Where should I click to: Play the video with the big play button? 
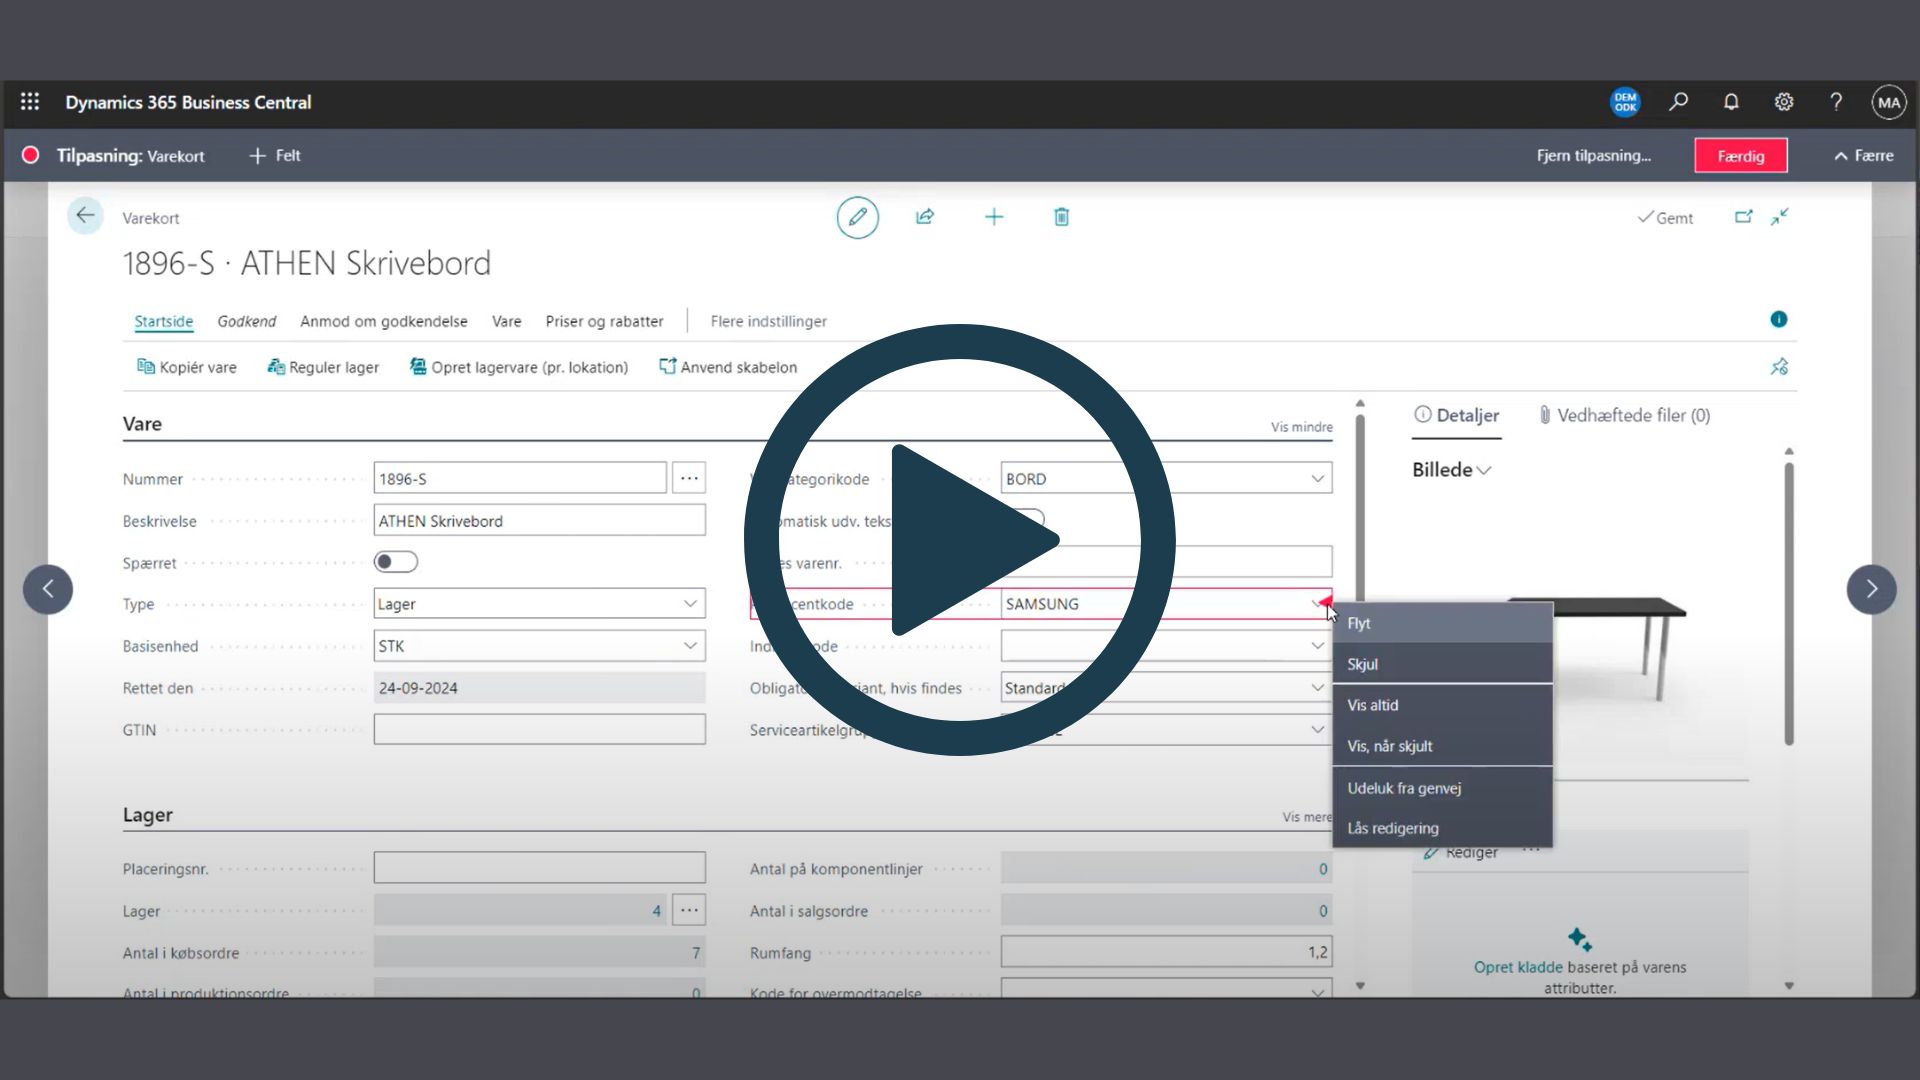[960, 540]
